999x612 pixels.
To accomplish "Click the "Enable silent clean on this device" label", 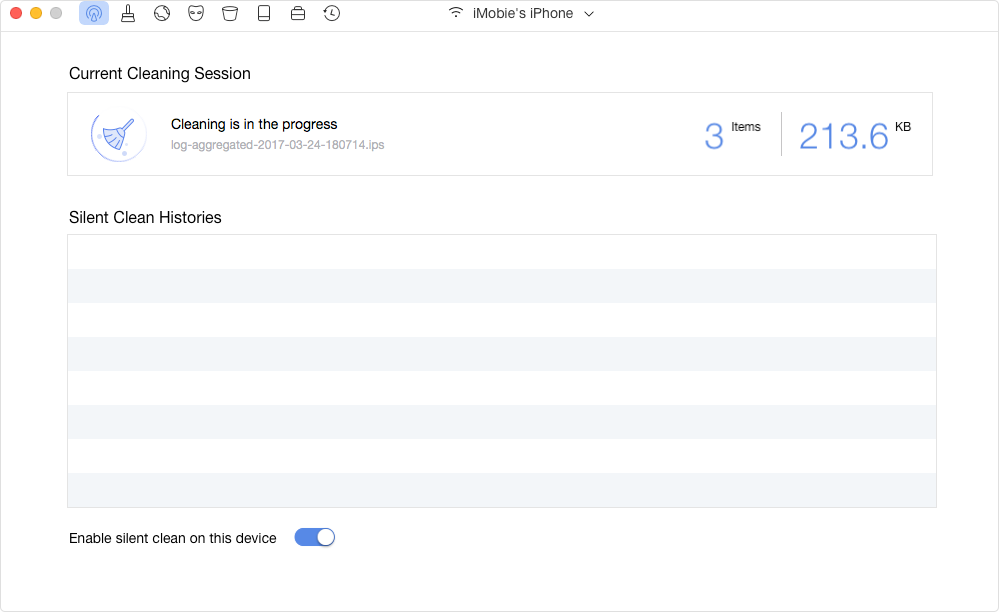I will 173,538.
